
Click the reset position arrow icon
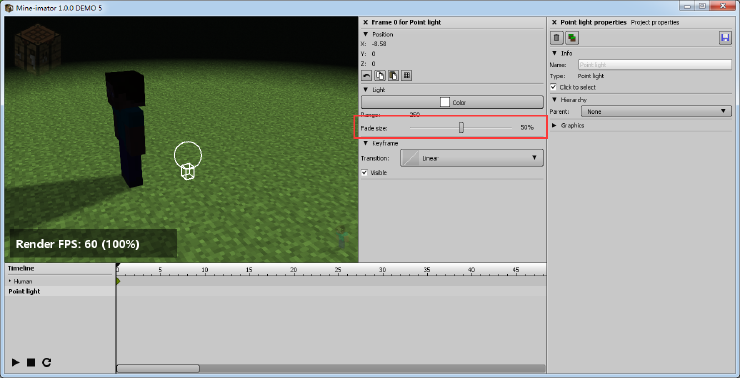click(x=366, y=76)
